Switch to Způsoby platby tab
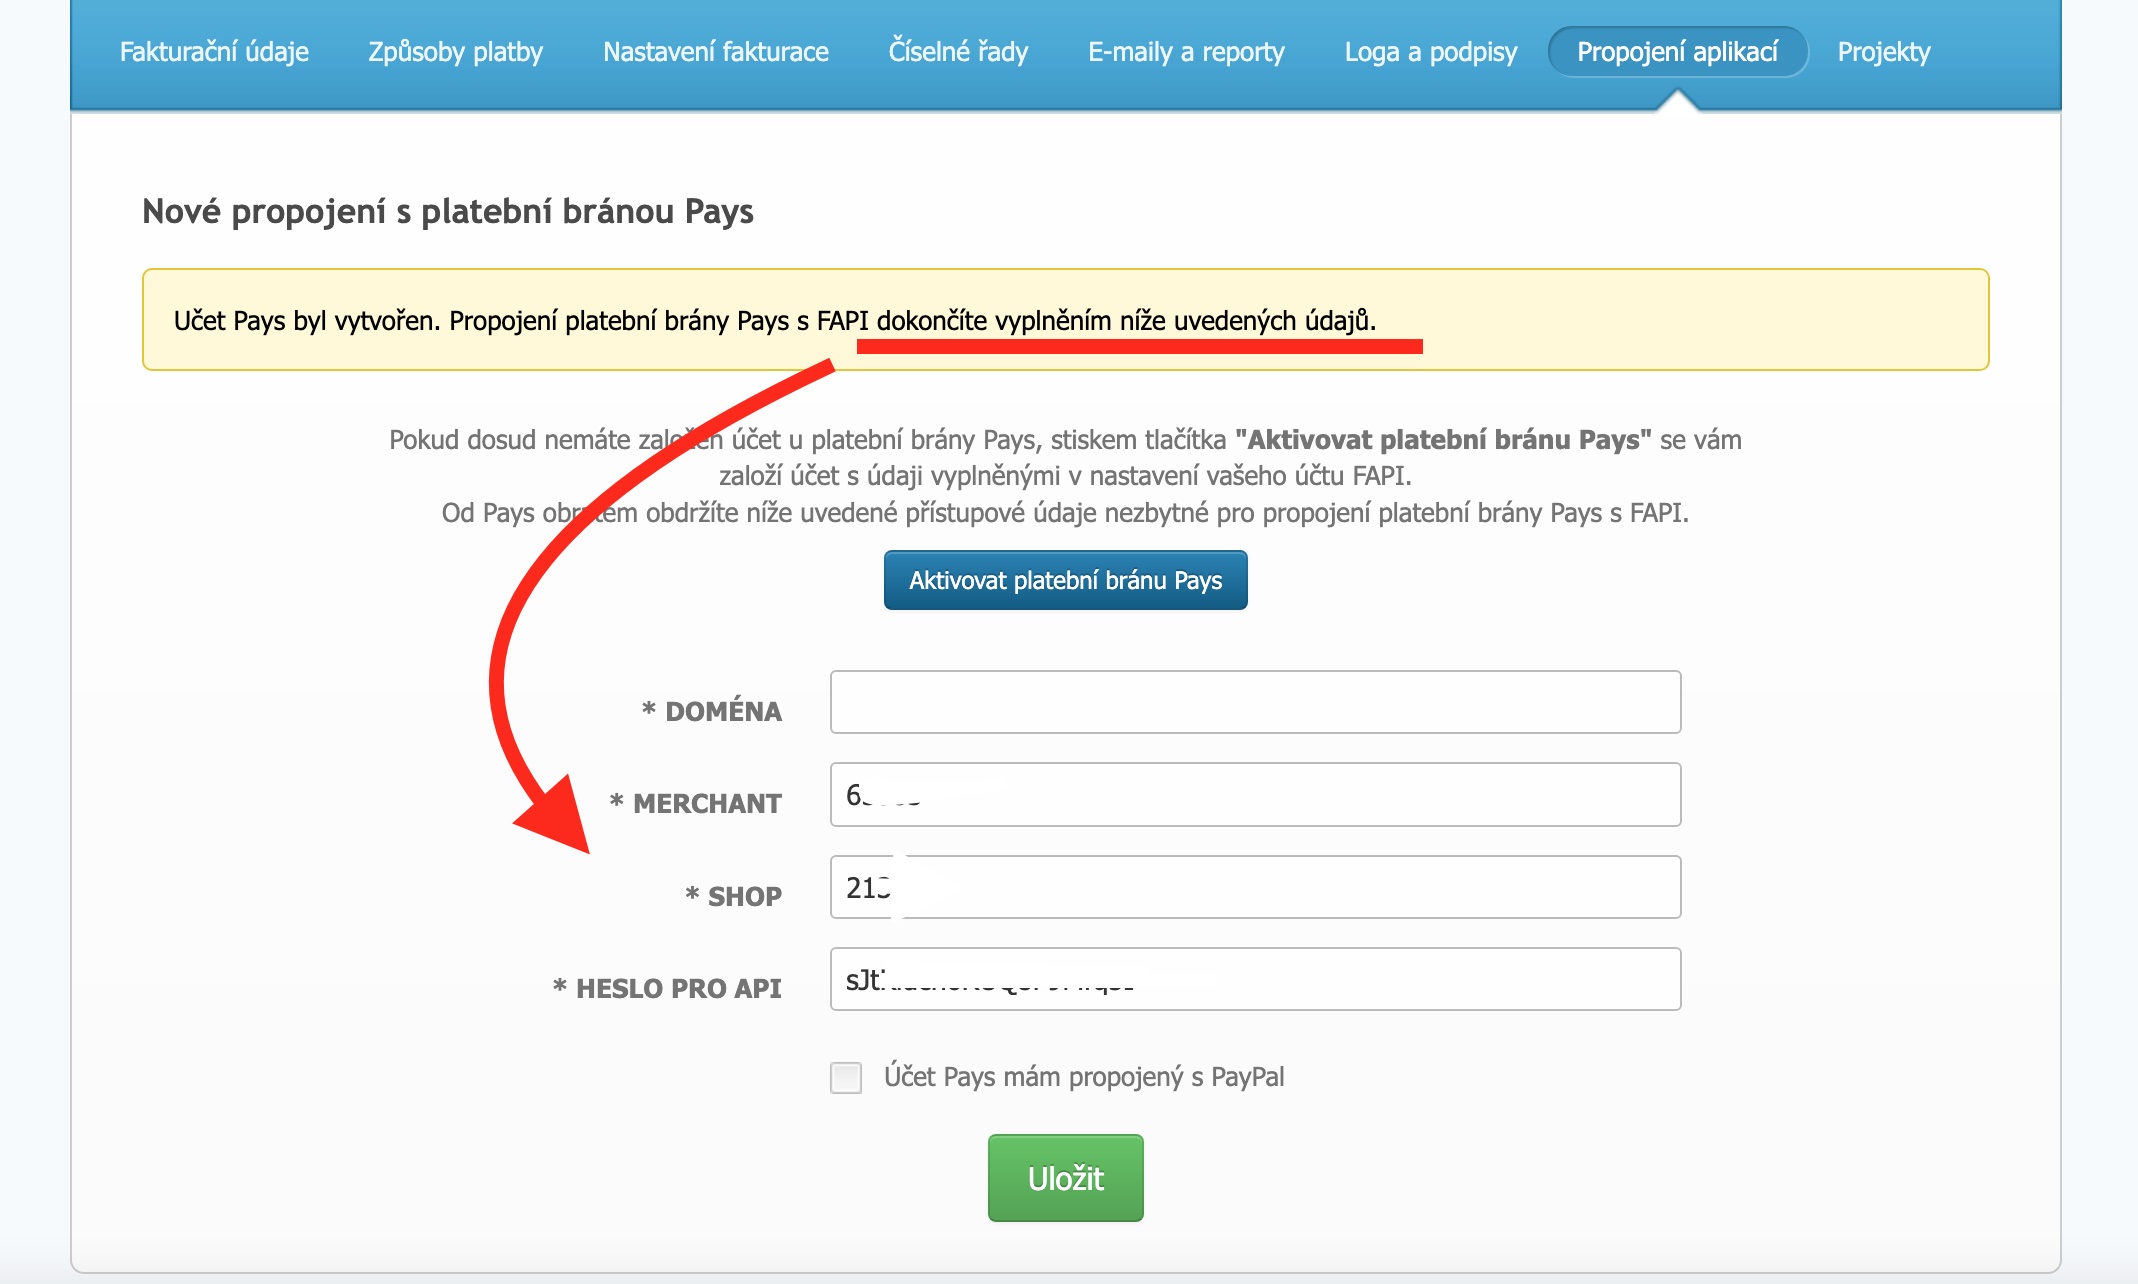This screenshot has width=2138, height=1284. 456,52
